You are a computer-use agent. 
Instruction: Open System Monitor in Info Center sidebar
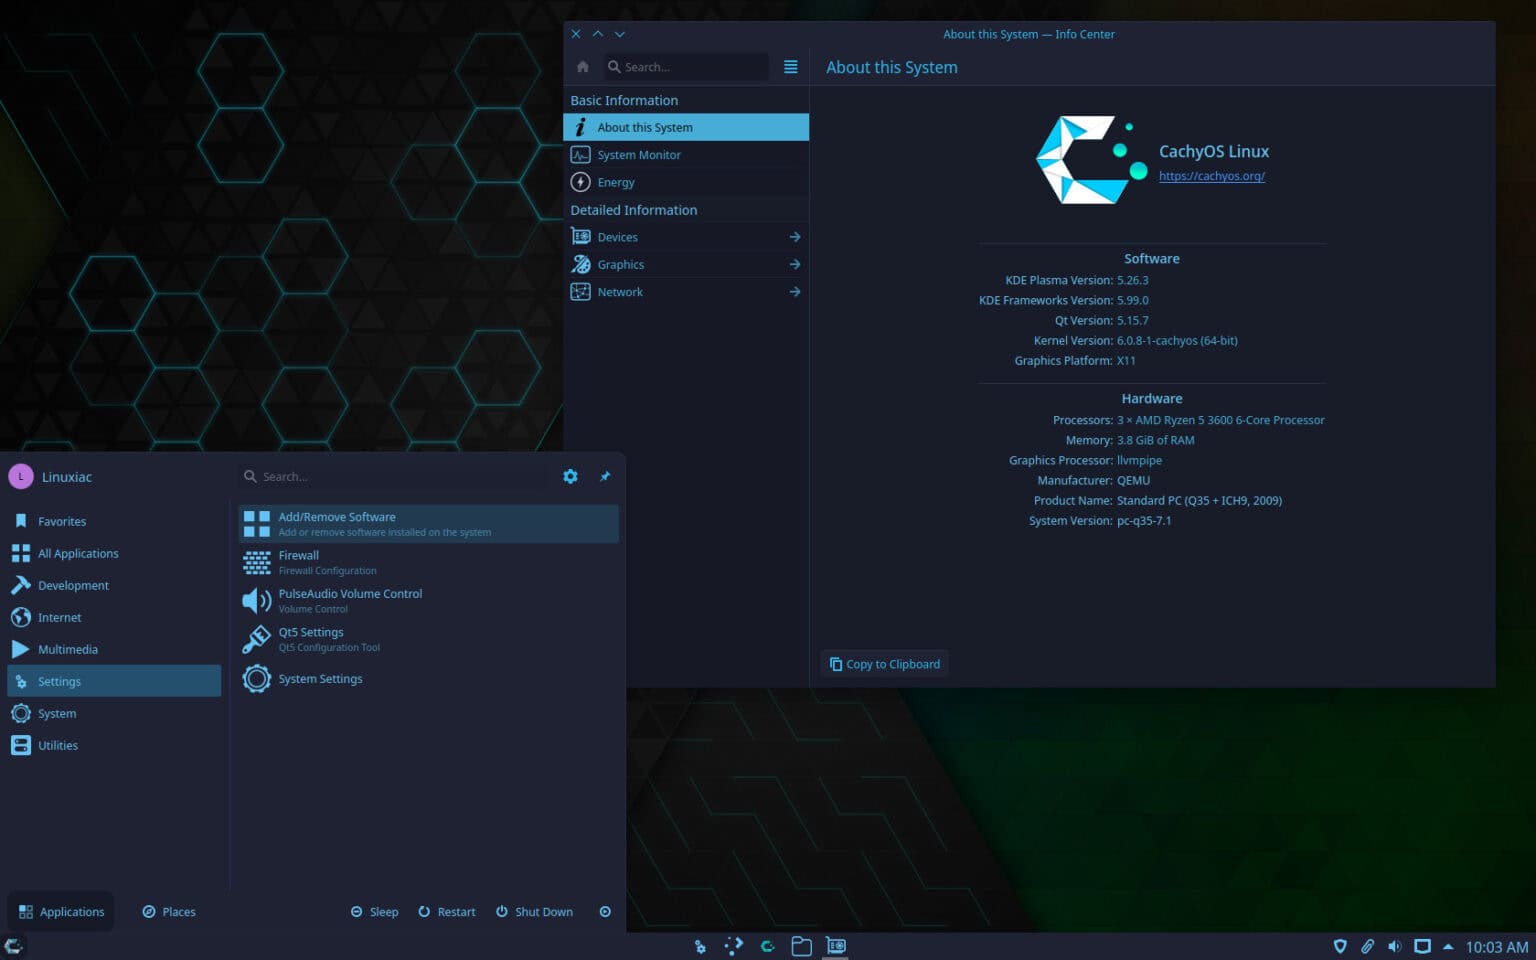click(639, 154)
